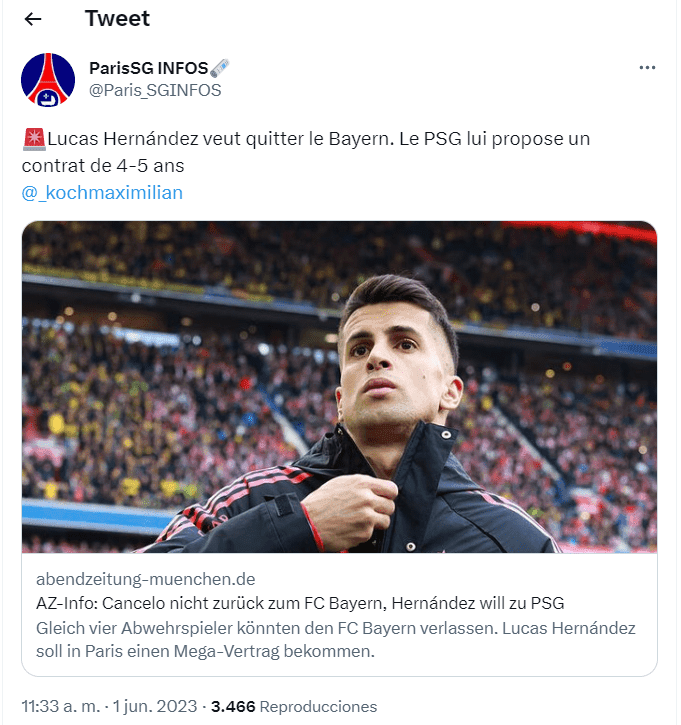Click the 'contrat de 4-5 ans' text line

[103, 166]
